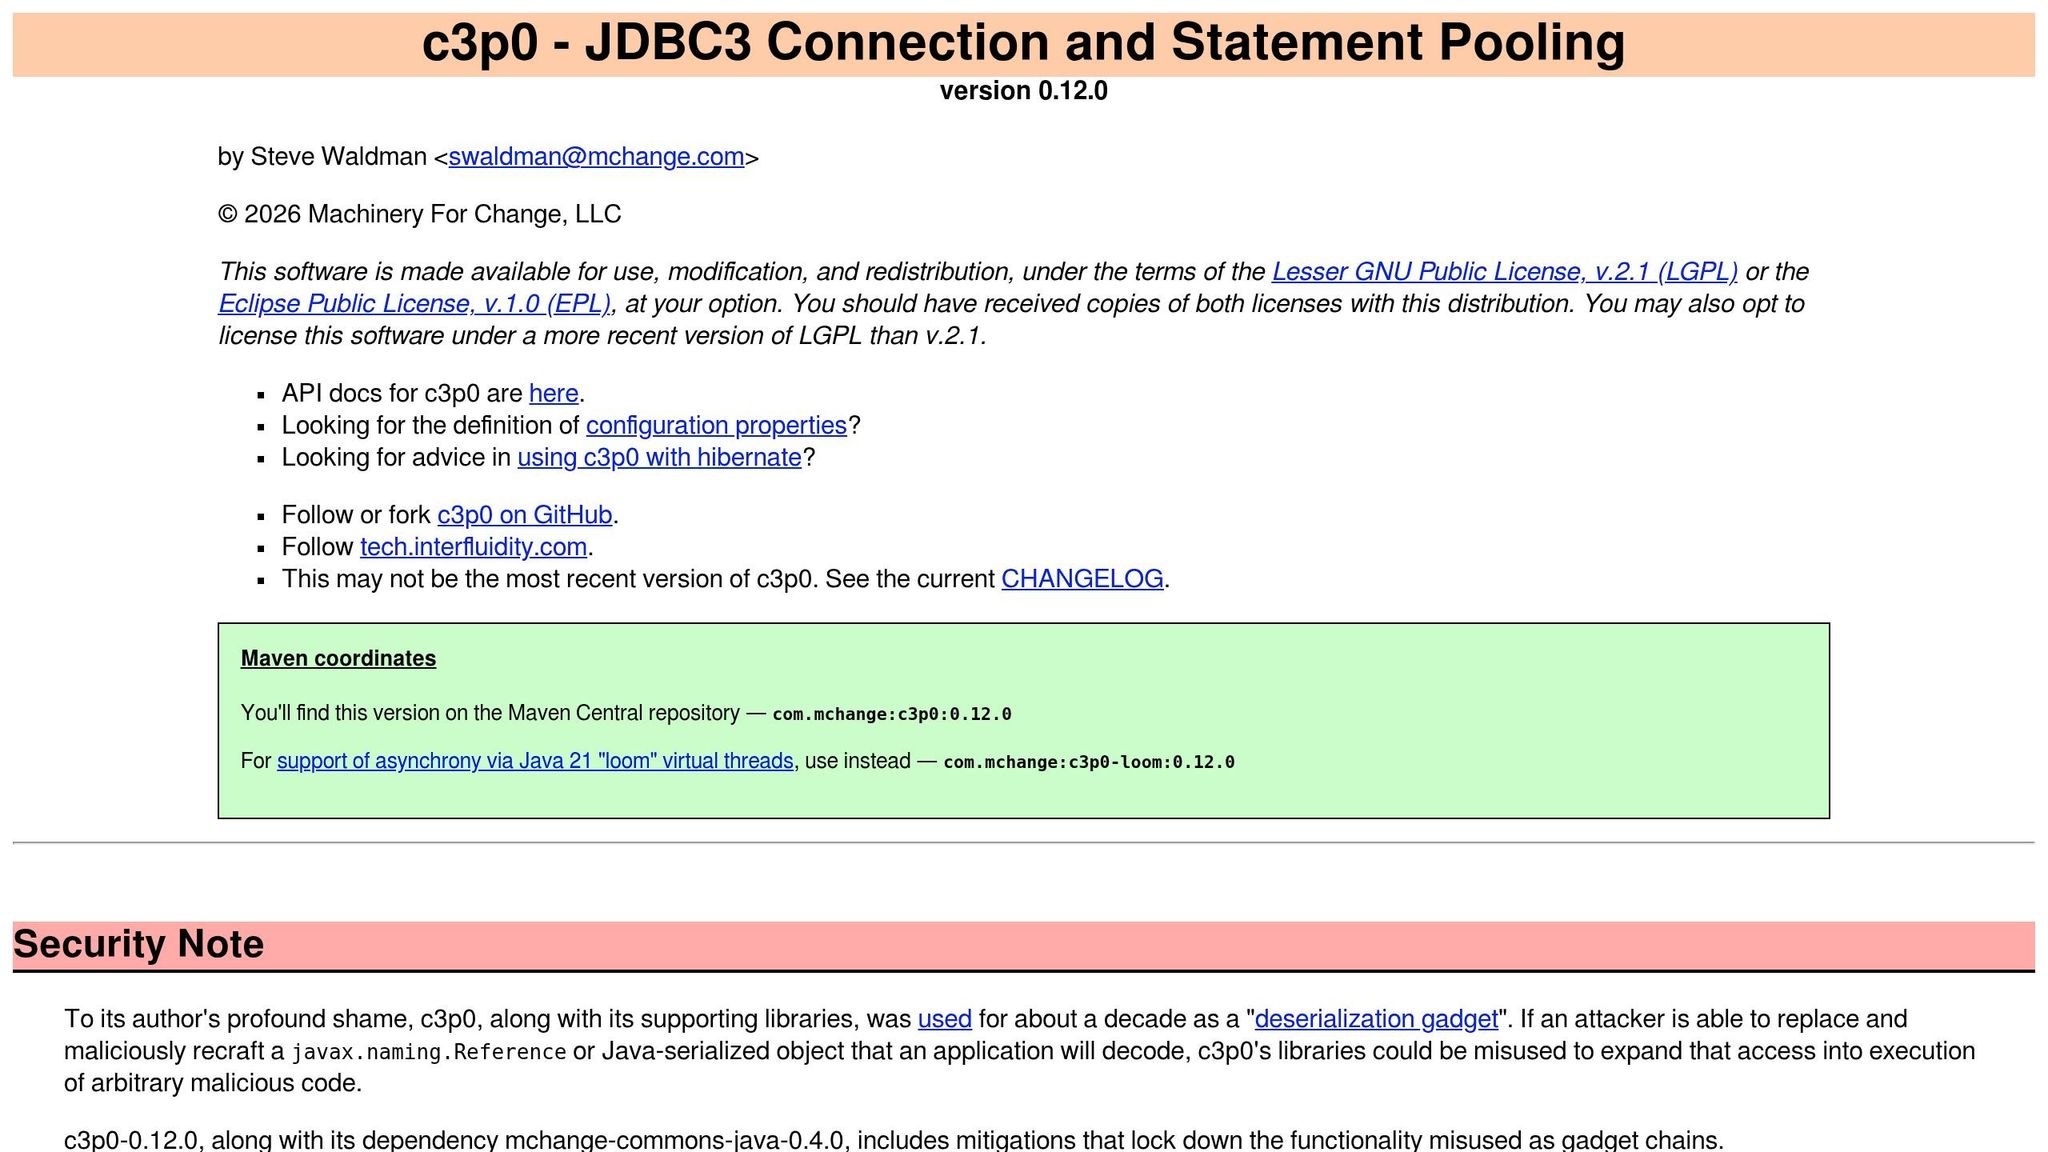Open the Eclipse Public License v.1.0 link
This screenshot has width=2048, height=1152.
[414, 304]
